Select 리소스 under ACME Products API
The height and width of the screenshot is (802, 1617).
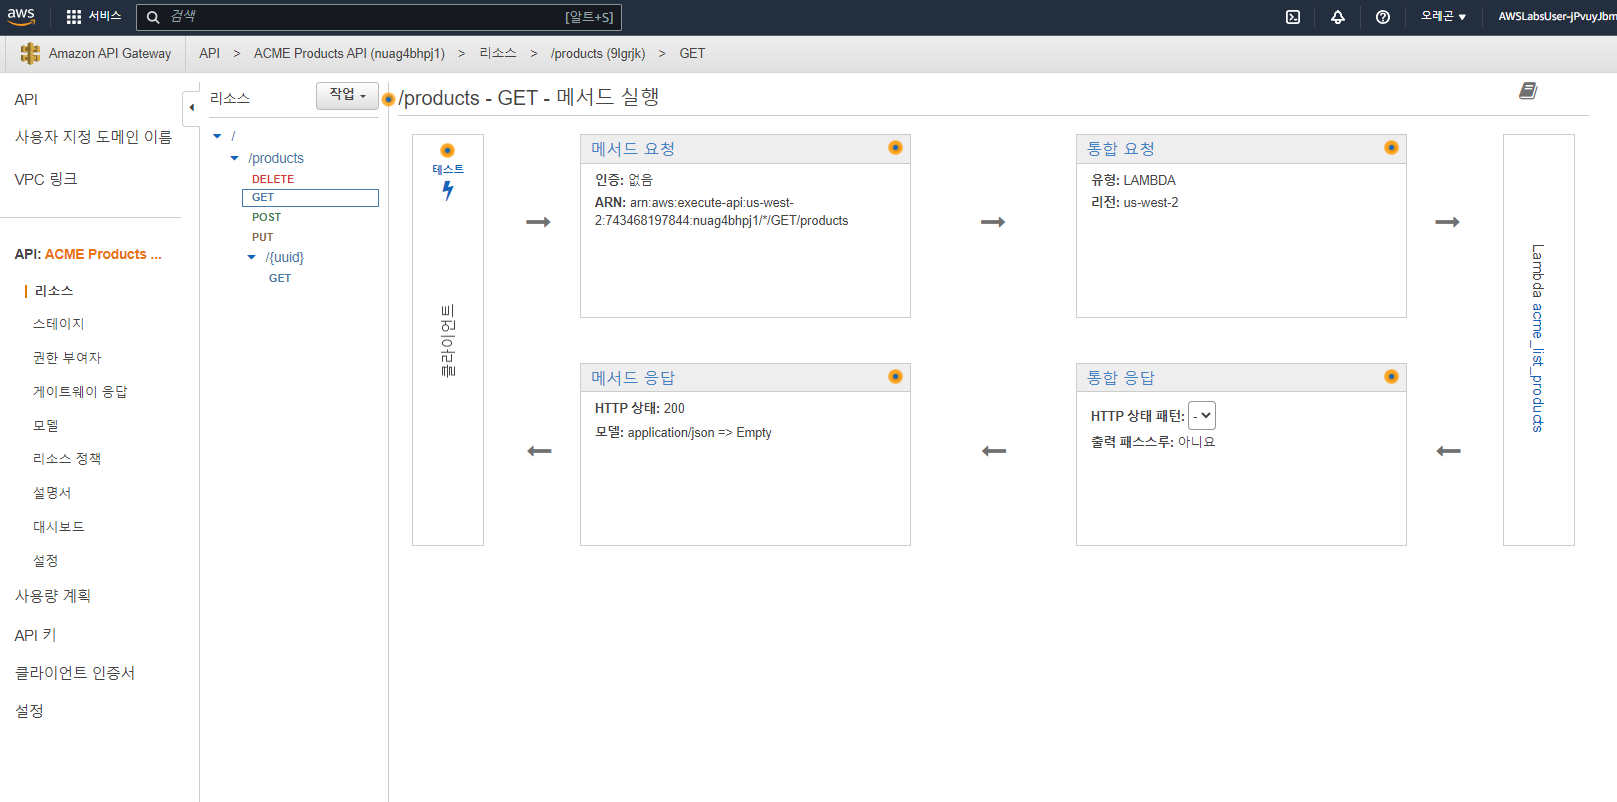click(54, 291)
